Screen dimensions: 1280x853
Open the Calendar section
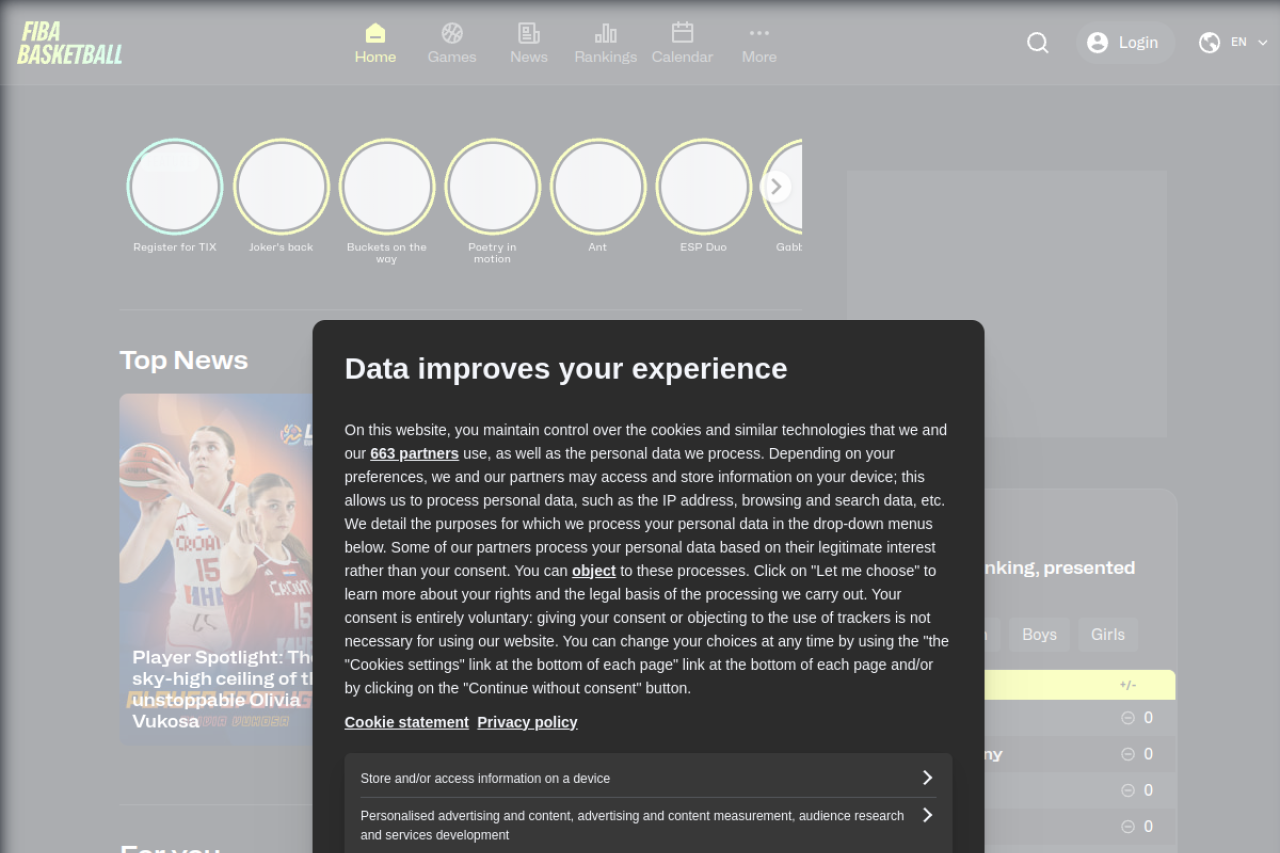pos(682,43)
